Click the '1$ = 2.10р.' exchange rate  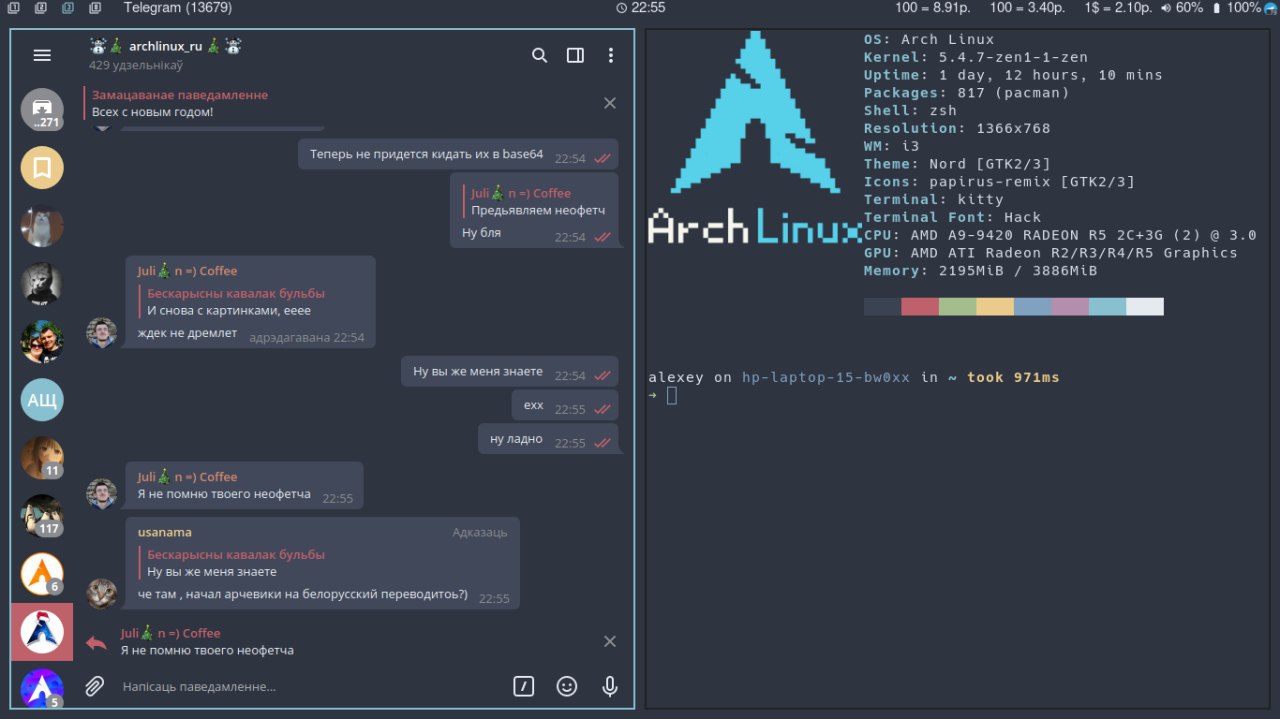pos(1118,8)
